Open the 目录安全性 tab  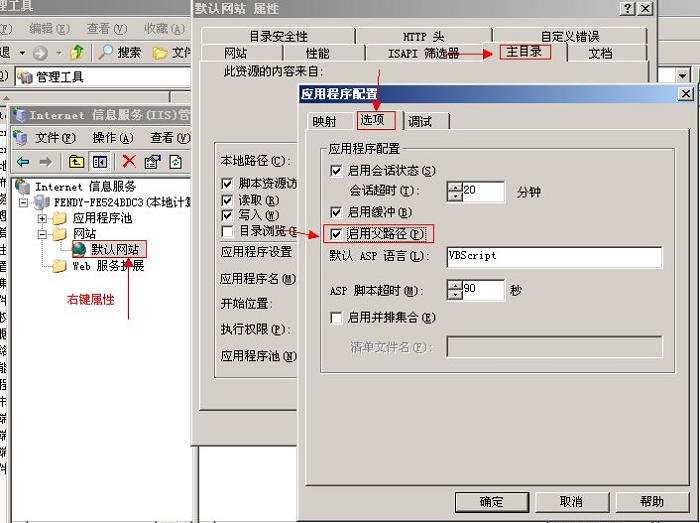click(x=278, y=36)
